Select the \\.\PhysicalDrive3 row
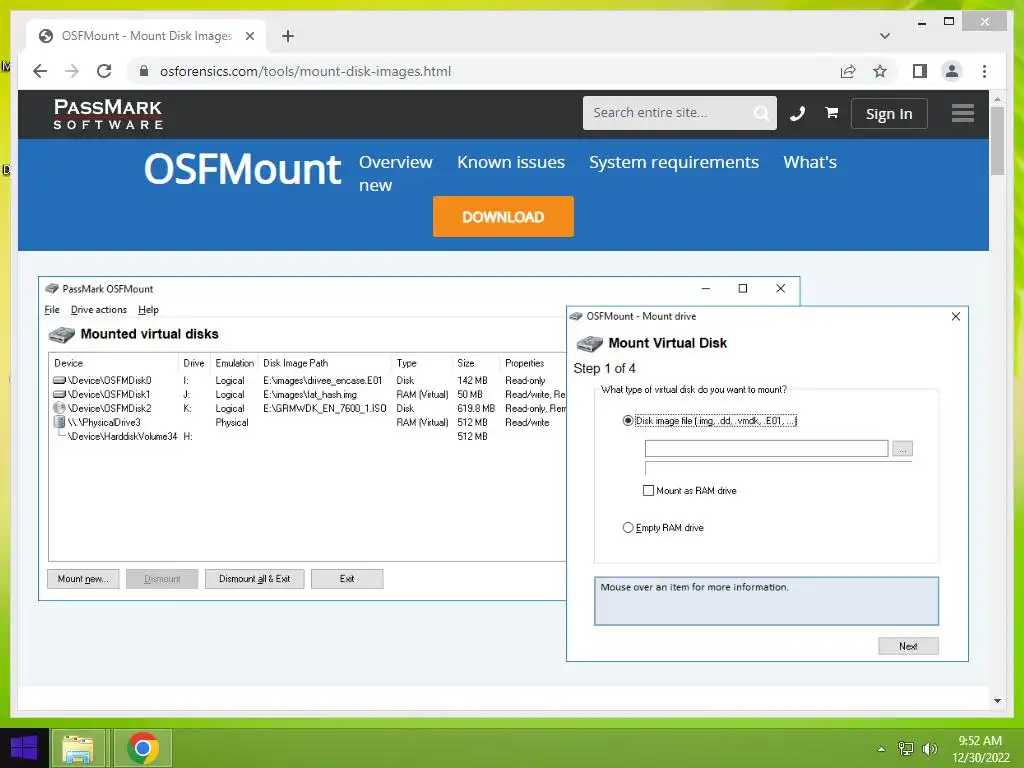The height and width of the screenshot is (768, 1024). (307, 423)
